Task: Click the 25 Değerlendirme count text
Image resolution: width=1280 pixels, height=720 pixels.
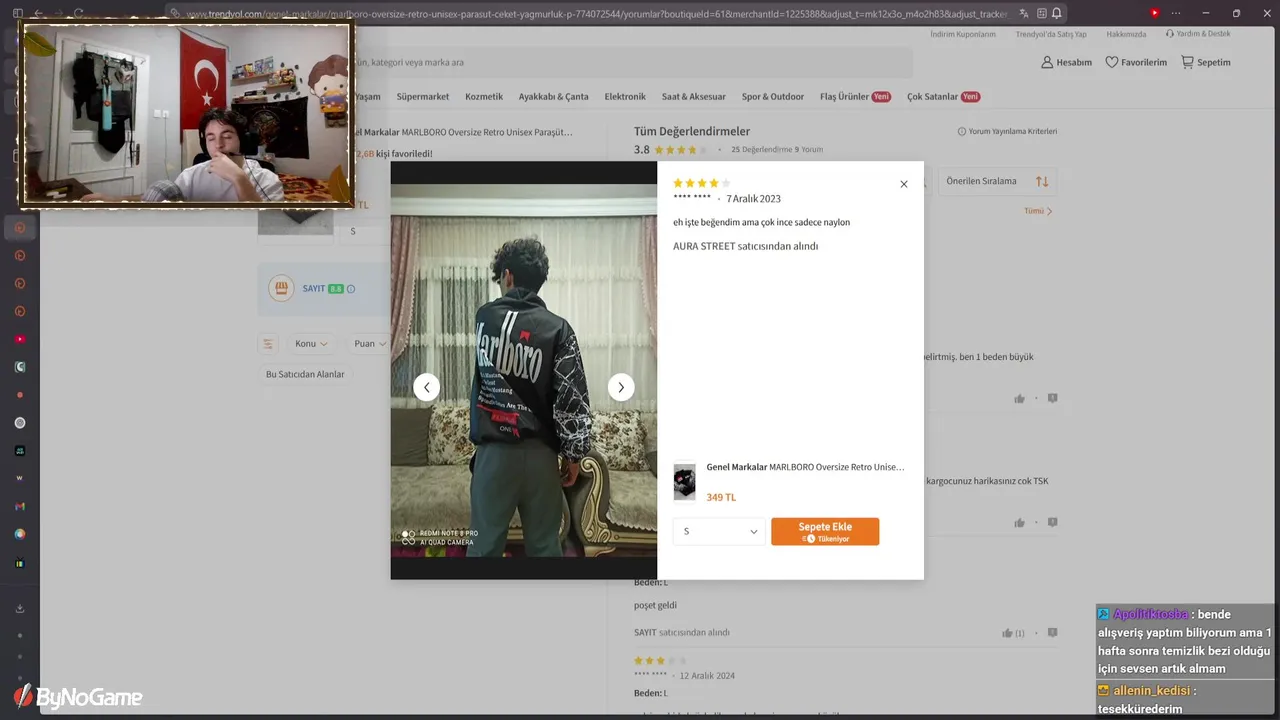Action: point(761,150)
